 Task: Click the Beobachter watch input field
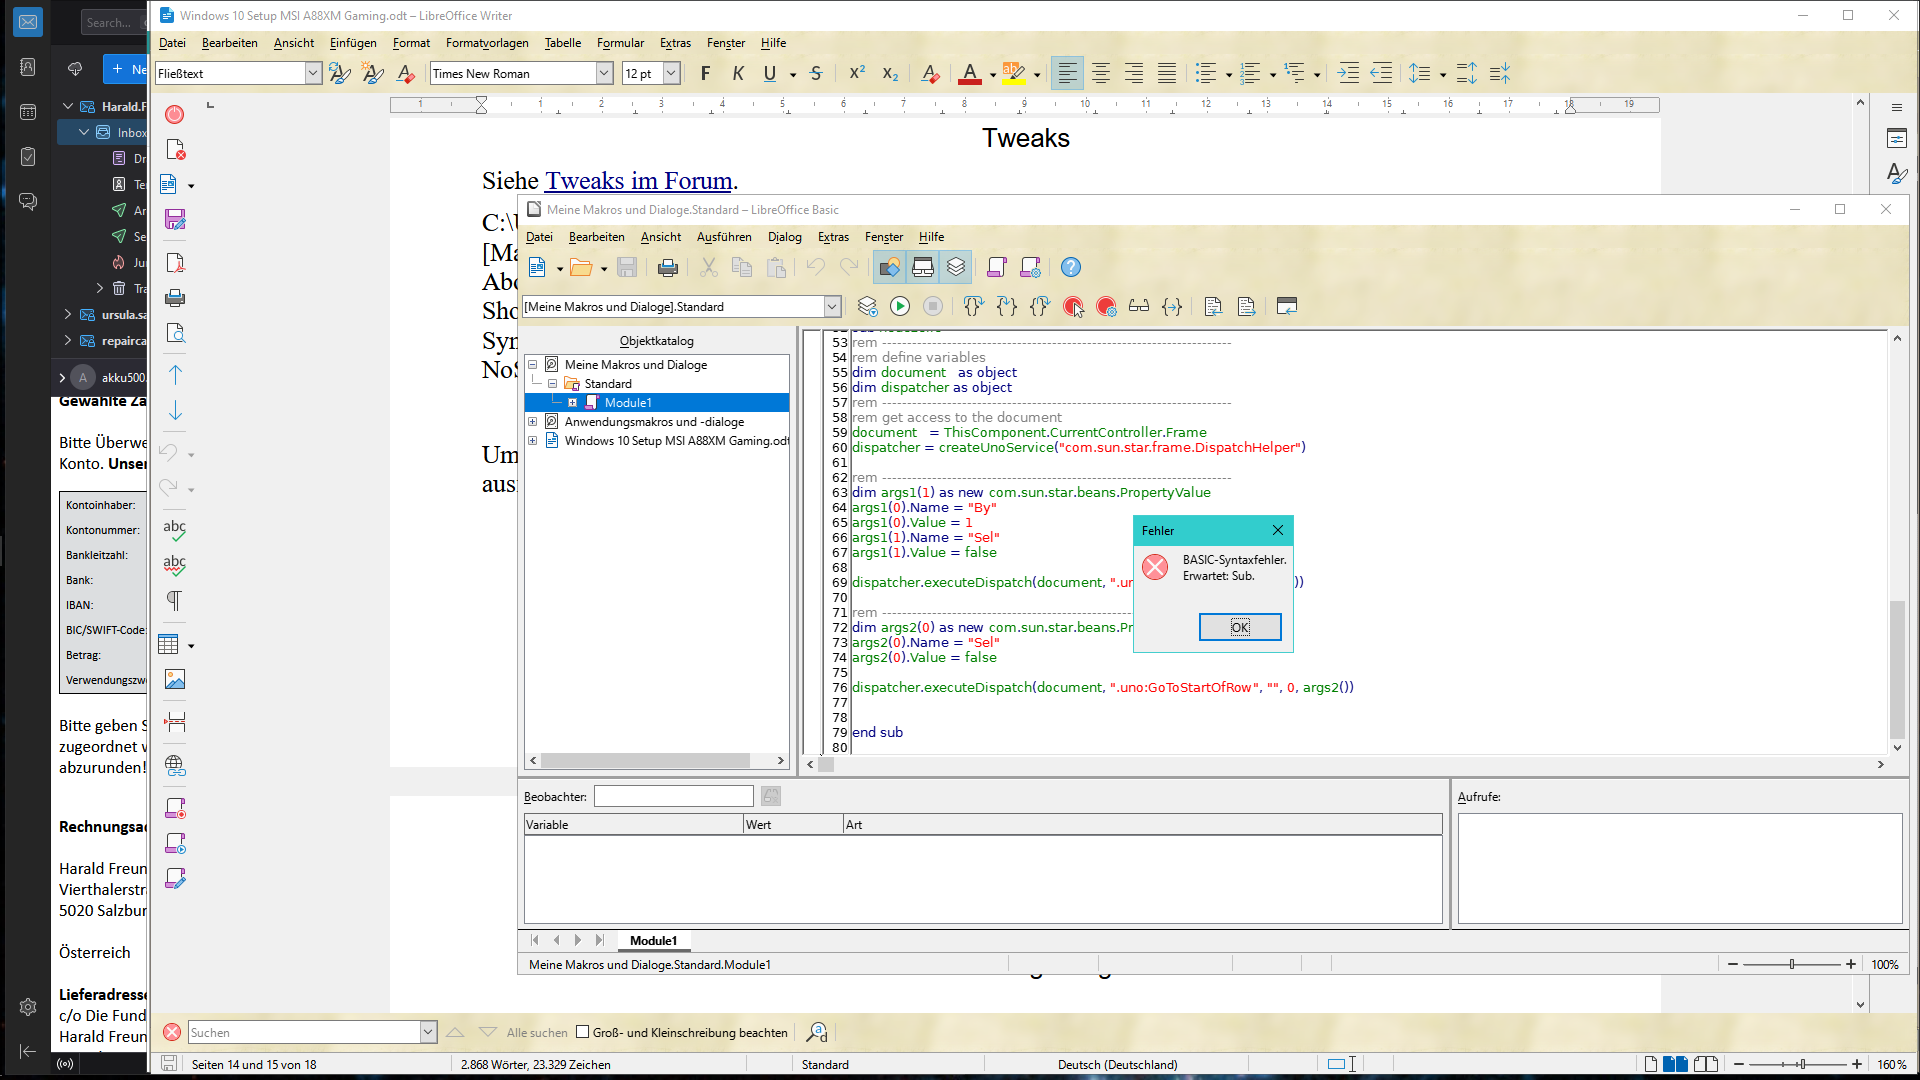tap(673, 796)
